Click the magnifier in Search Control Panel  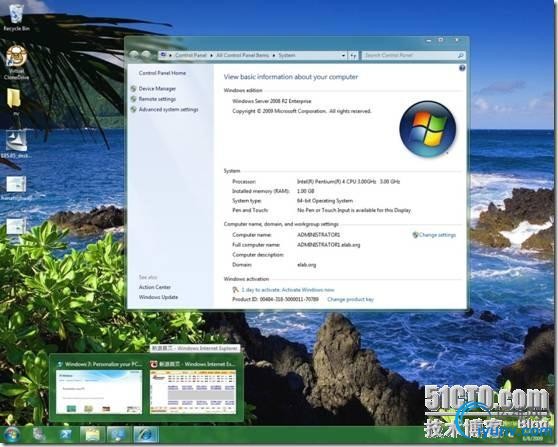(x=460, y=56)
